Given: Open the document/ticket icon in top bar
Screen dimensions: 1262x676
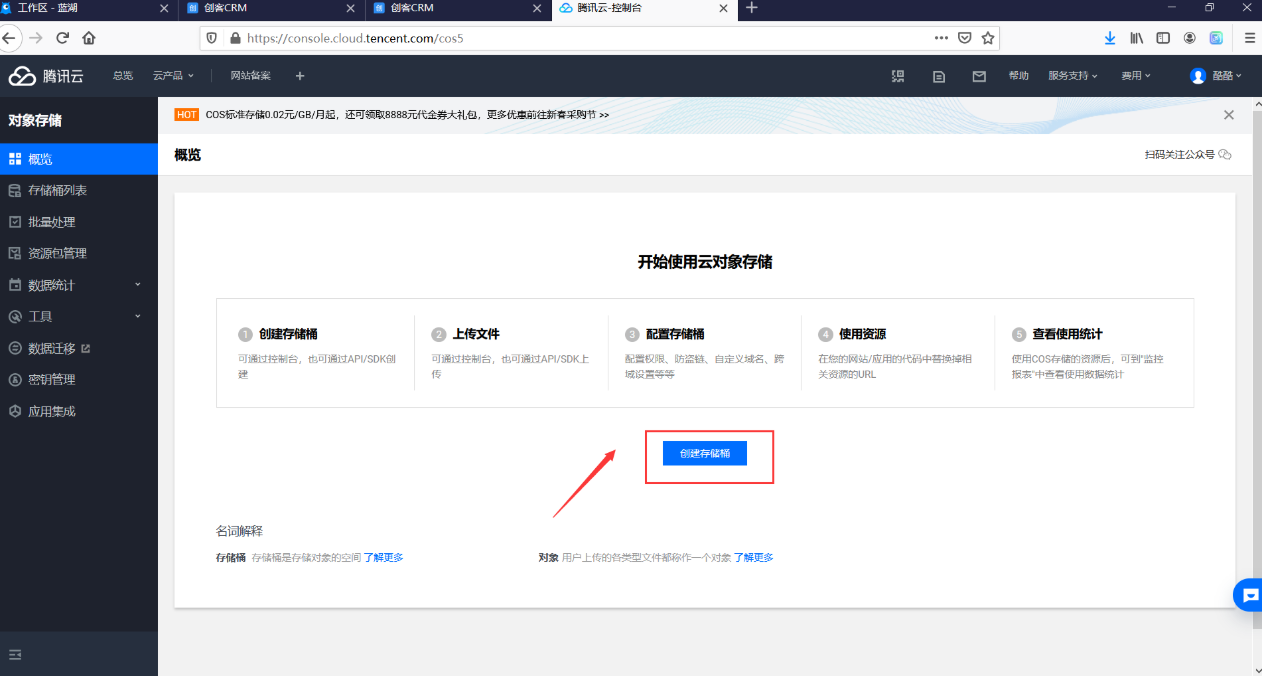Looking at the screenshot, I should 939,76.
